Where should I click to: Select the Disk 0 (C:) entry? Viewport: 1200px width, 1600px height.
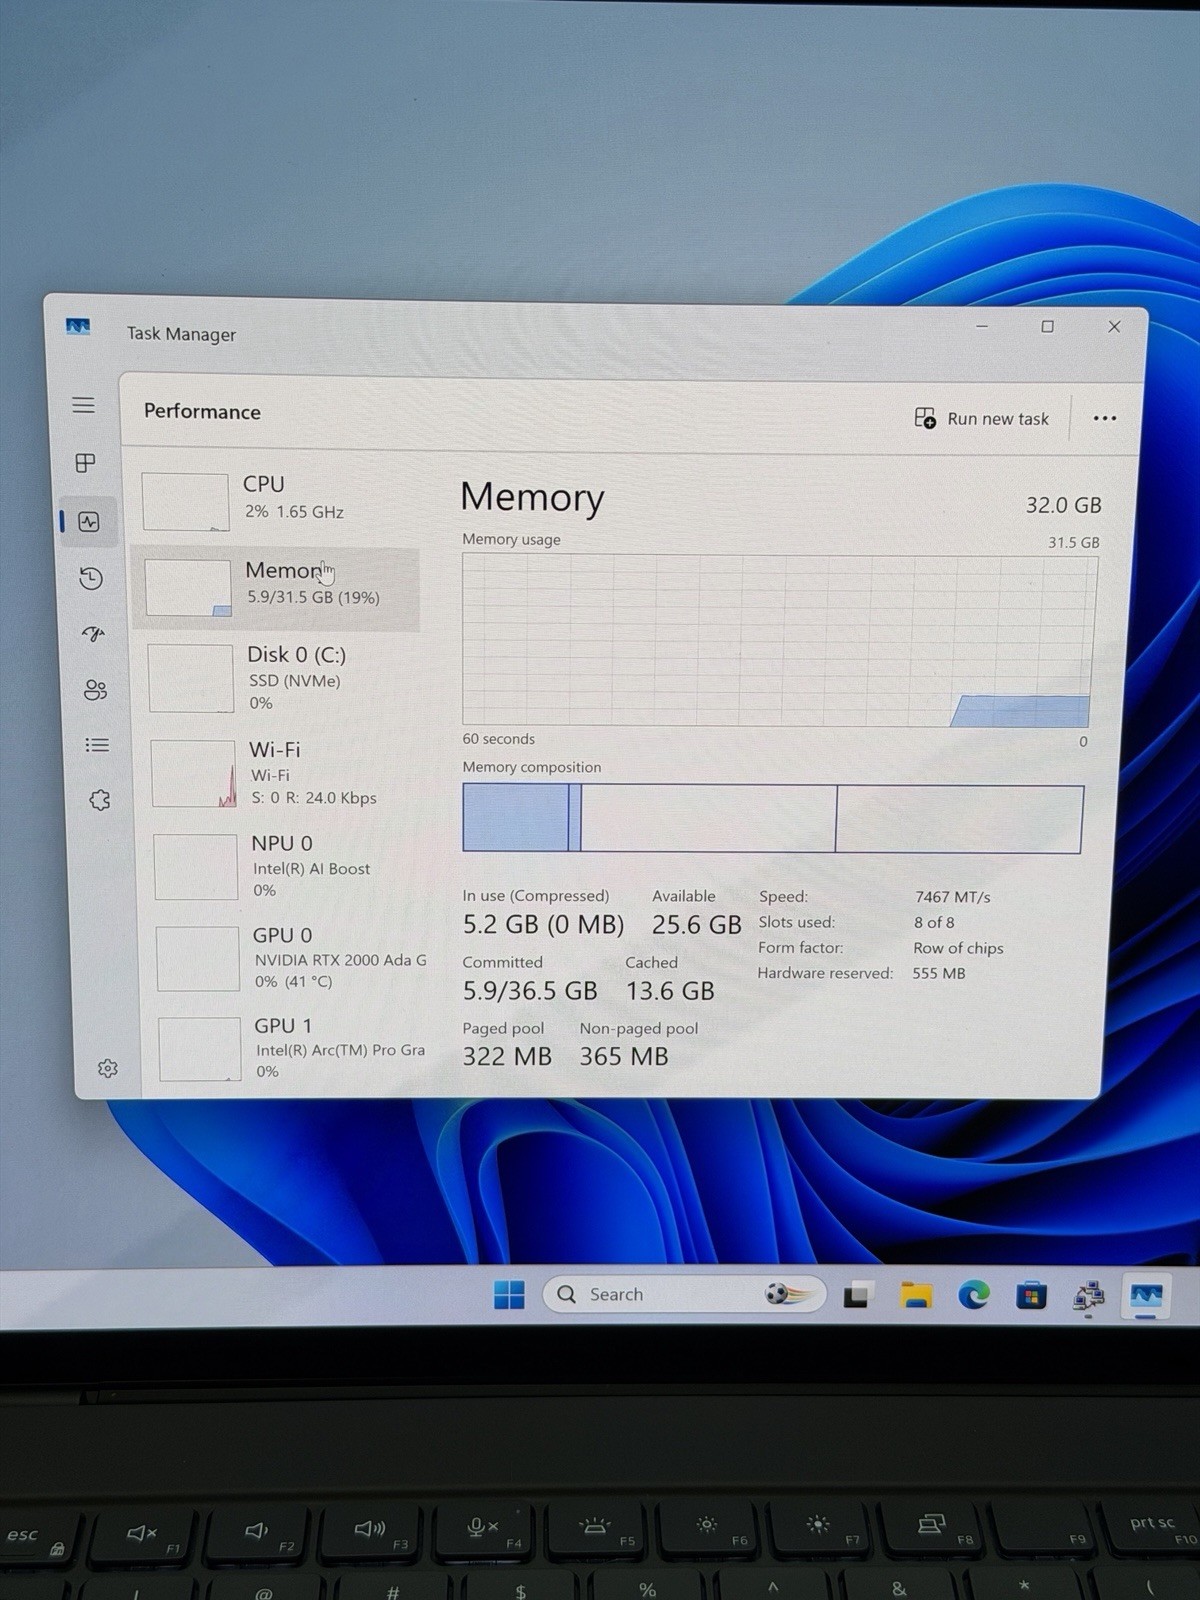pyautogui.click(x=280, y=678)
